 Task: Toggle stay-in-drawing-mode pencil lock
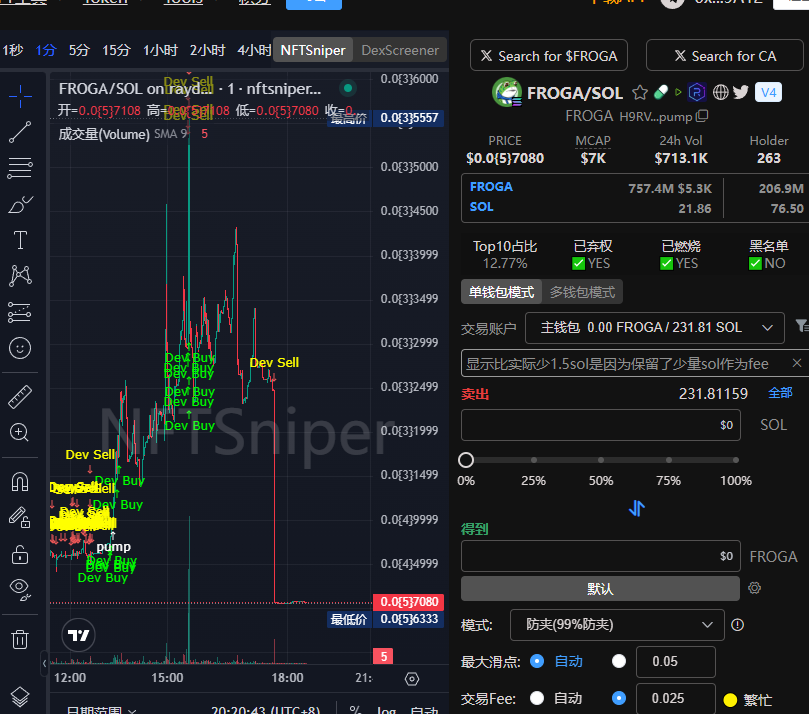pyautogui.click(x=20, y=517)
